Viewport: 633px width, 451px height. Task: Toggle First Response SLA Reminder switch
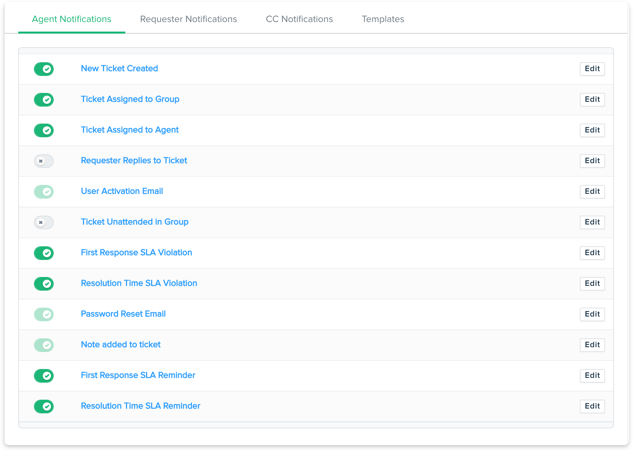[44, 376]
